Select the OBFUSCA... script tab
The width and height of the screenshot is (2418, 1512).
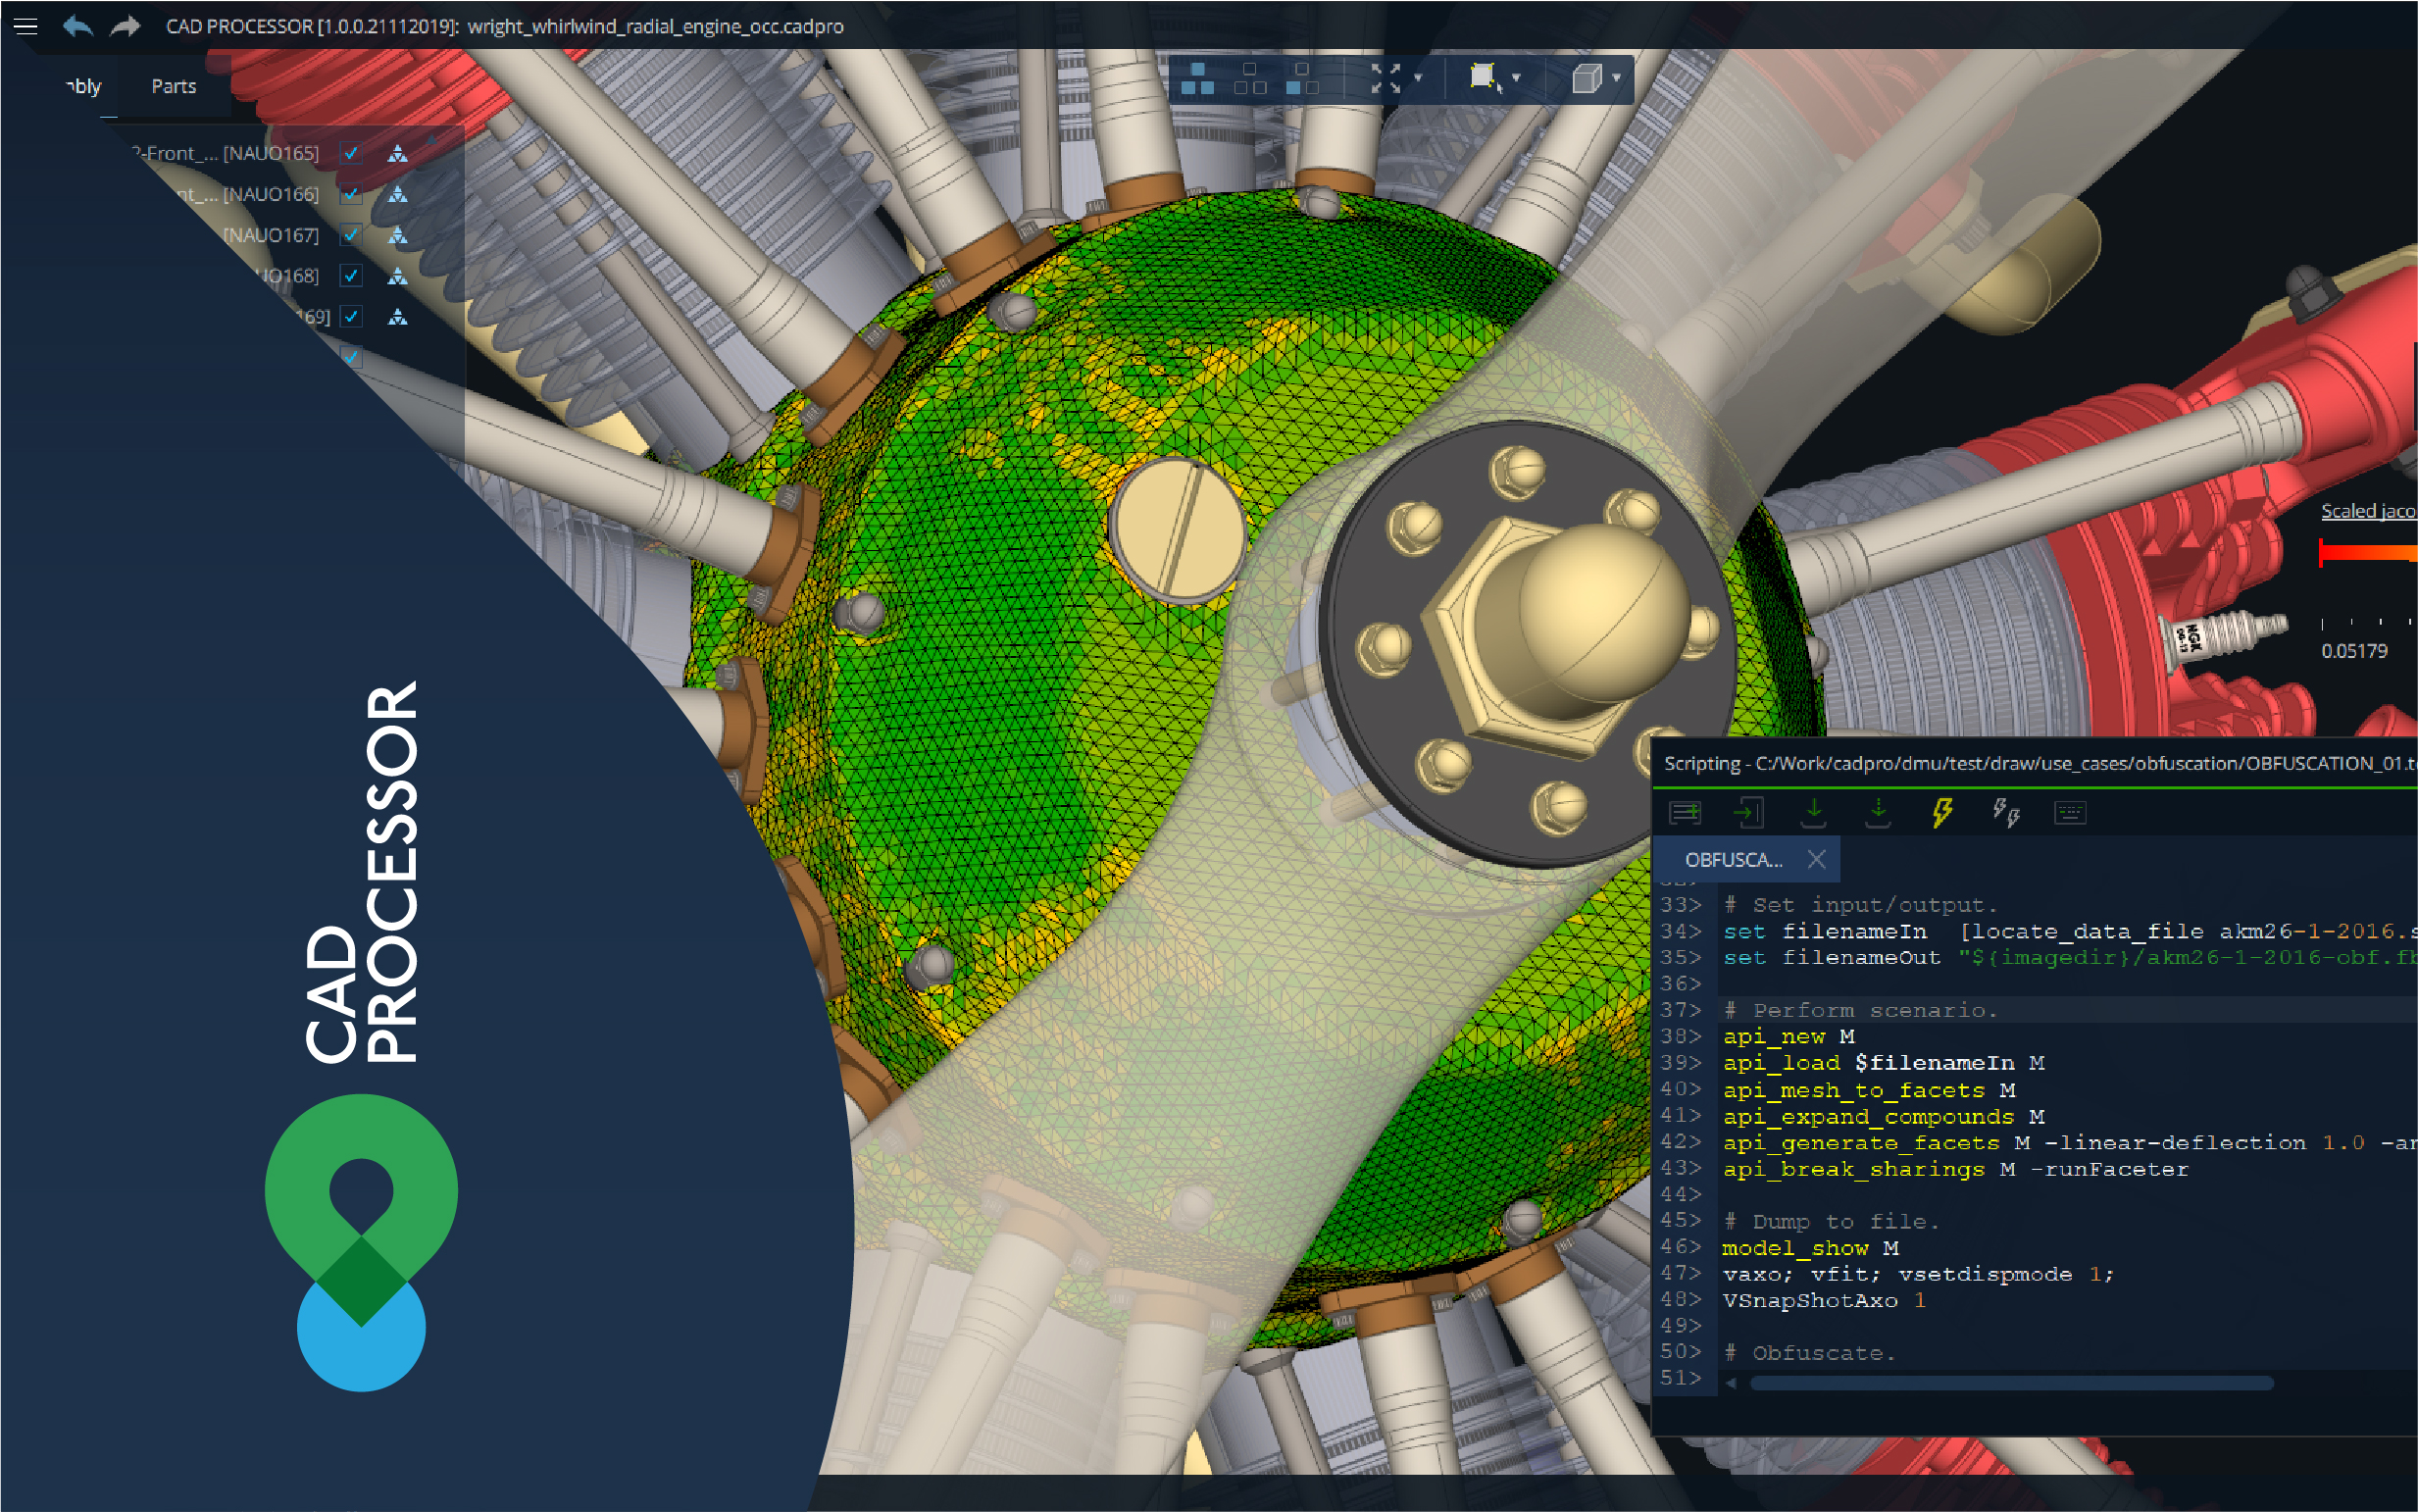pyautogui.click(x=1733, y=860)
